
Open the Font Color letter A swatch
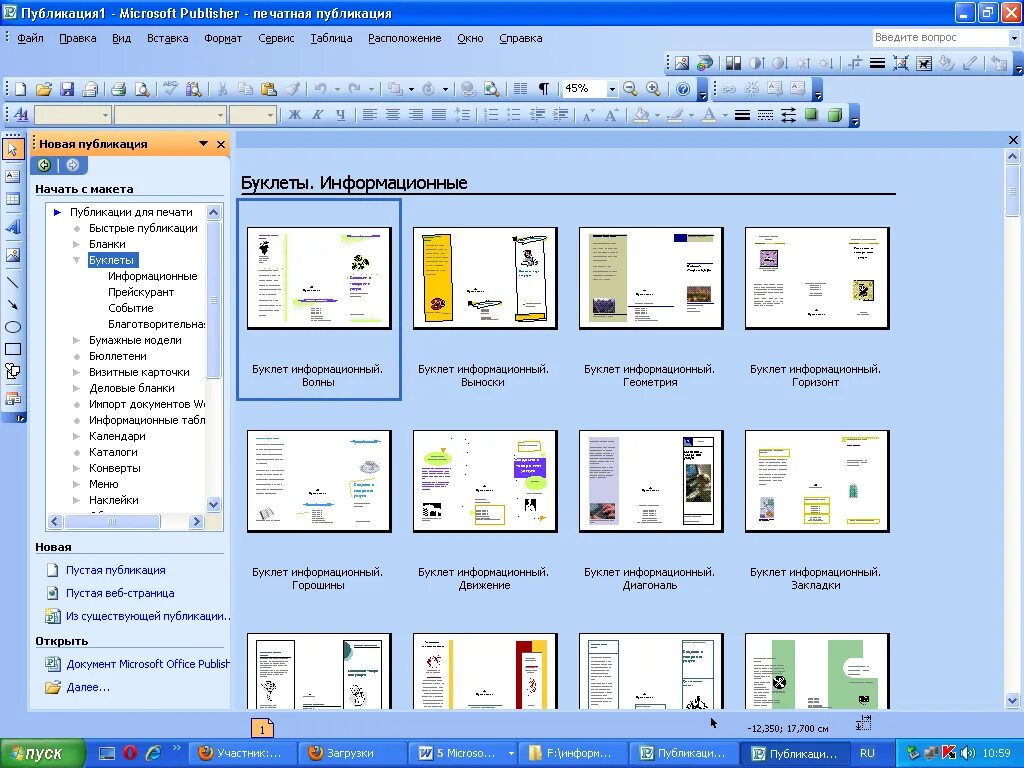[709, 115]
